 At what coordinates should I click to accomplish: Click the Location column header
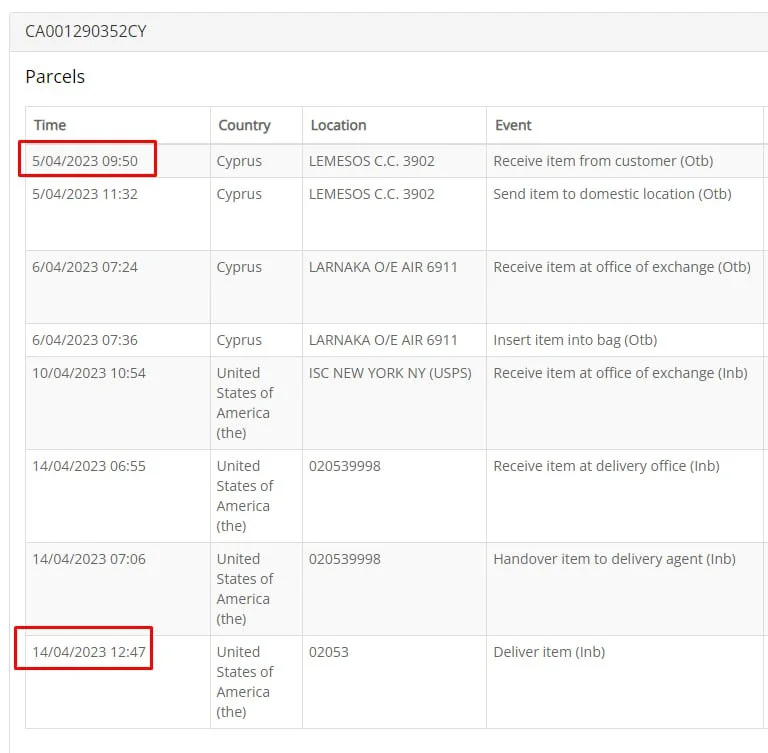point(338,125)
